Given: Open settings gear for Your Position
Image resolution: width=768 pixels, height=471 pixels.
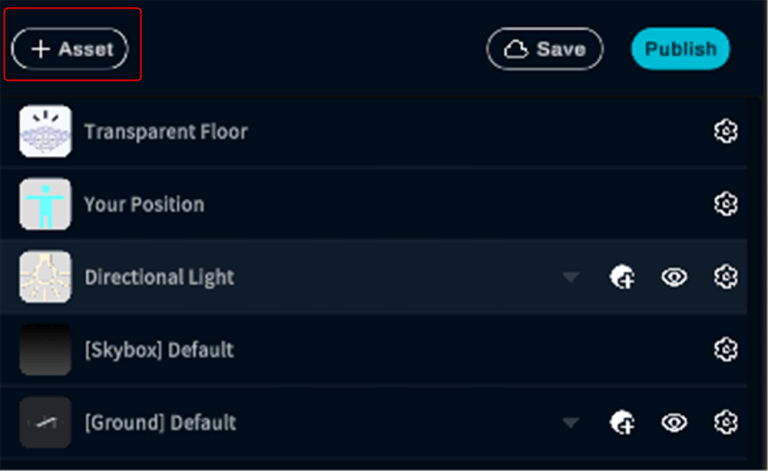Looking at the screenshot, I should pyautogui.click(x=726, y=204).
